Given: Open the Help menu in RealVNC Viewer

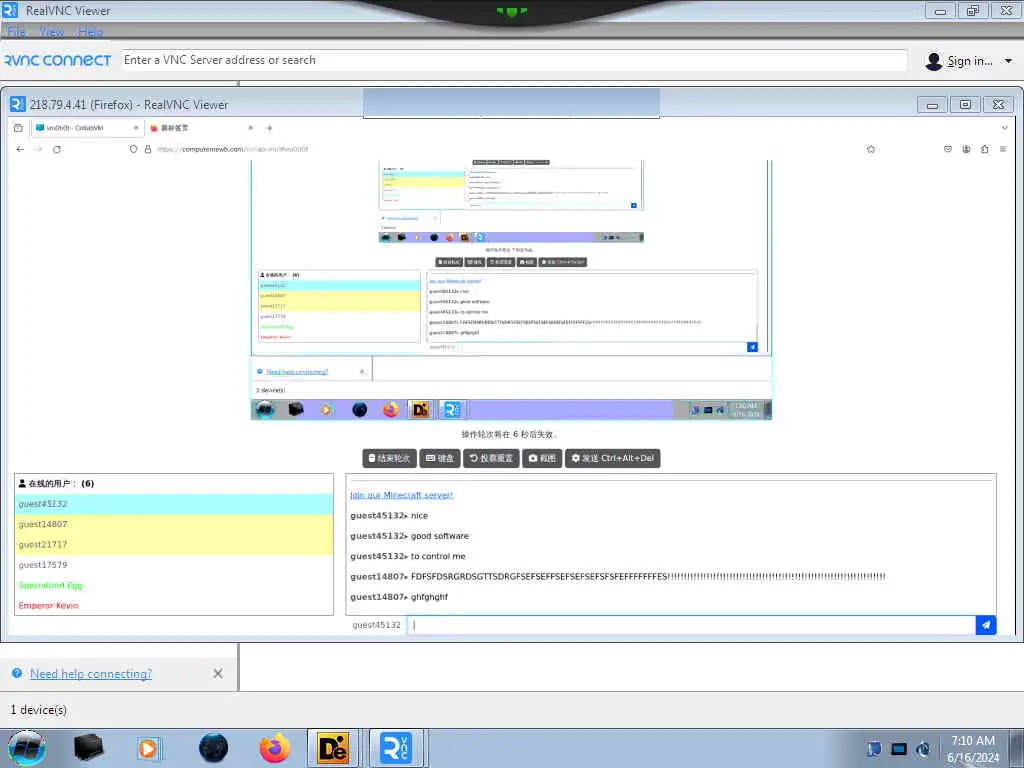Looking at the screenshot, I should coord(90,31).
